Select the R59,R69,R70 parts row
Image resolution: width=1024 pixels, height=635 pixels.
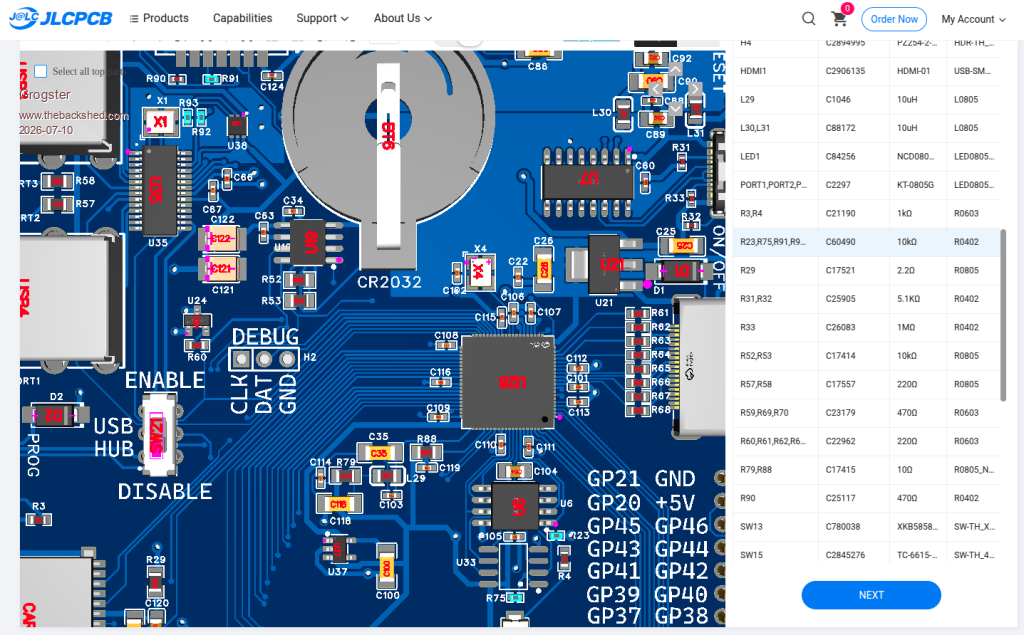[867, 412]
